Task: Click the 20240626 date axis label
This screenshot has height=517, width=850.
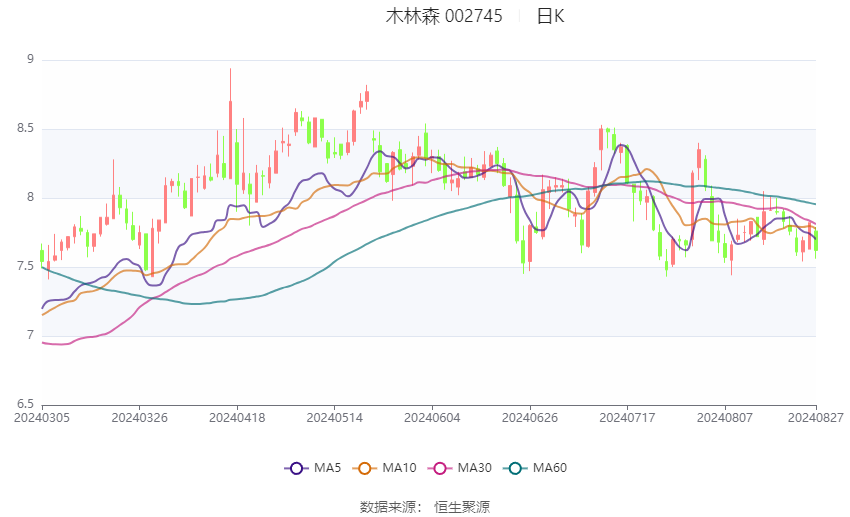Action: click(x=530, y=418)
